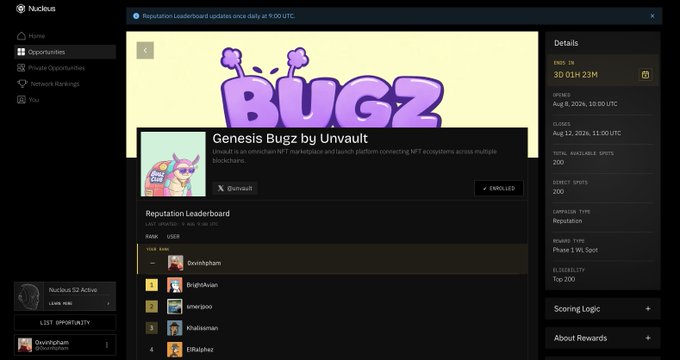Open the account options three-dot menu
The width and height of the screenshot is (680, 360).
pos(107,345)
